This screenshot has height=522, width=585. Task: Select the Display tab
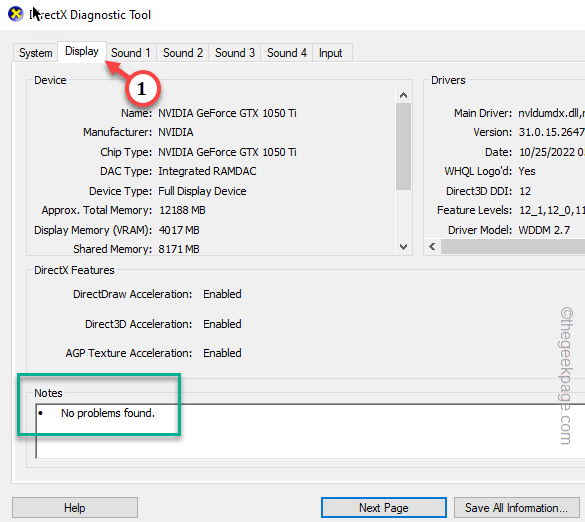pos(82,51)
